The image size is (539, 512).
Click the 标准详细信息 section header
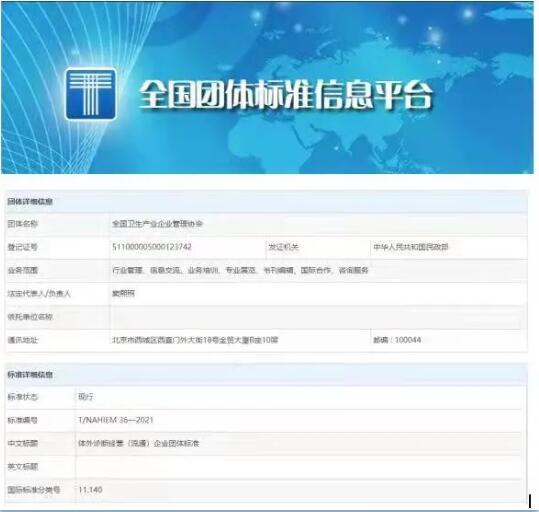click(30, 374)
